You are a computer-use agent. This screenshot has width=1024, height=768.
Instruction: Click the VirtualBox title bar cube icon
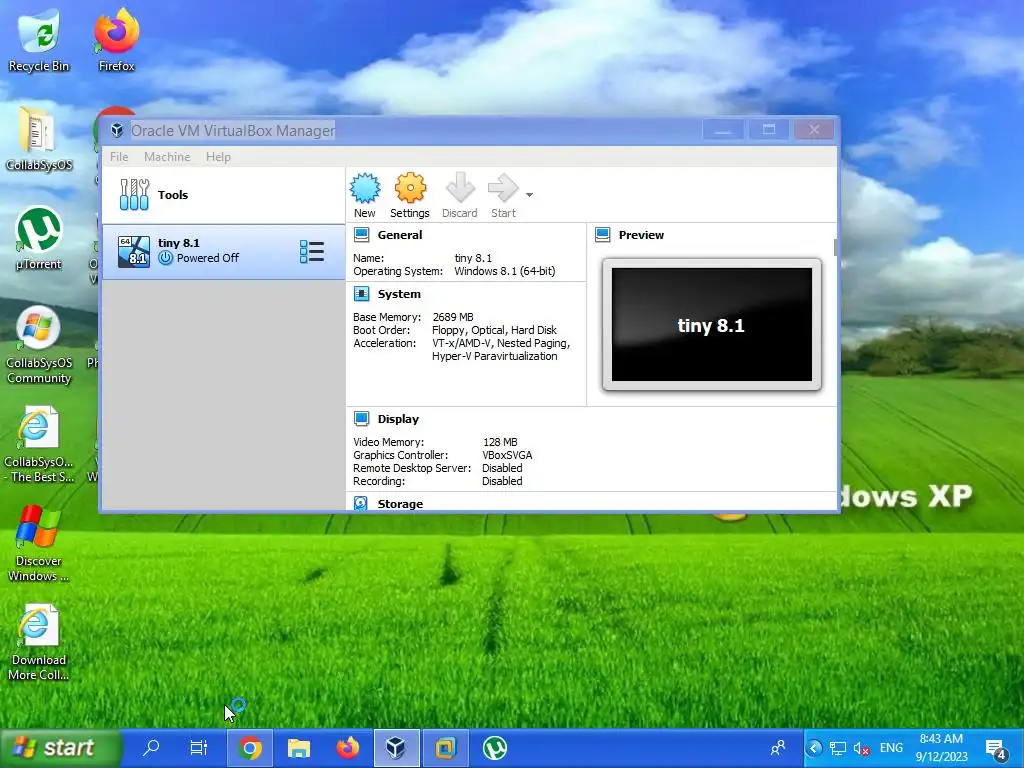(117, 130)
